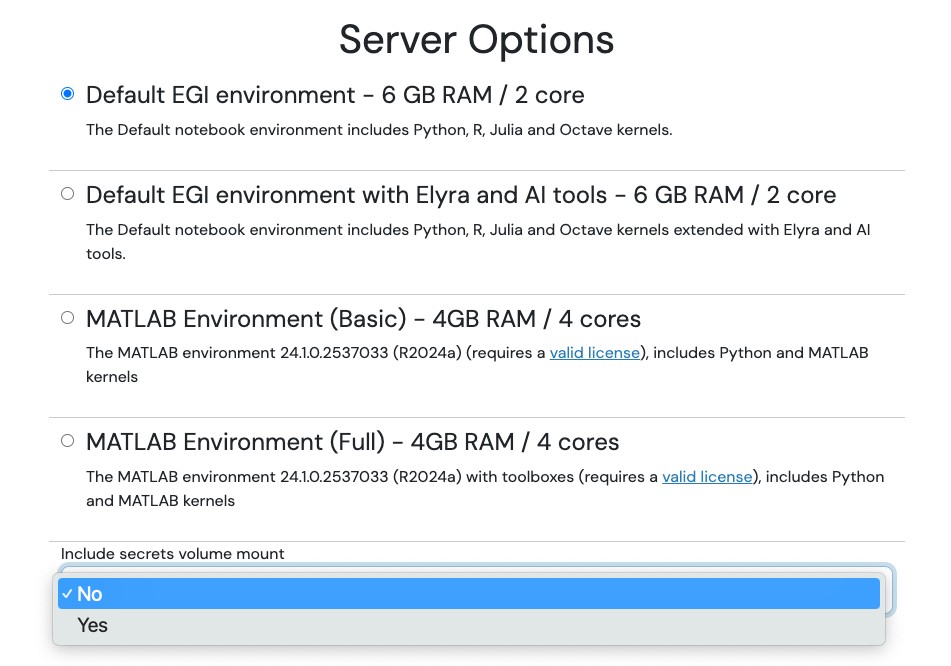951x666 pixels.
Task: Pick 'No' in secrets volume mount dropdown
Action: [469, 594]
